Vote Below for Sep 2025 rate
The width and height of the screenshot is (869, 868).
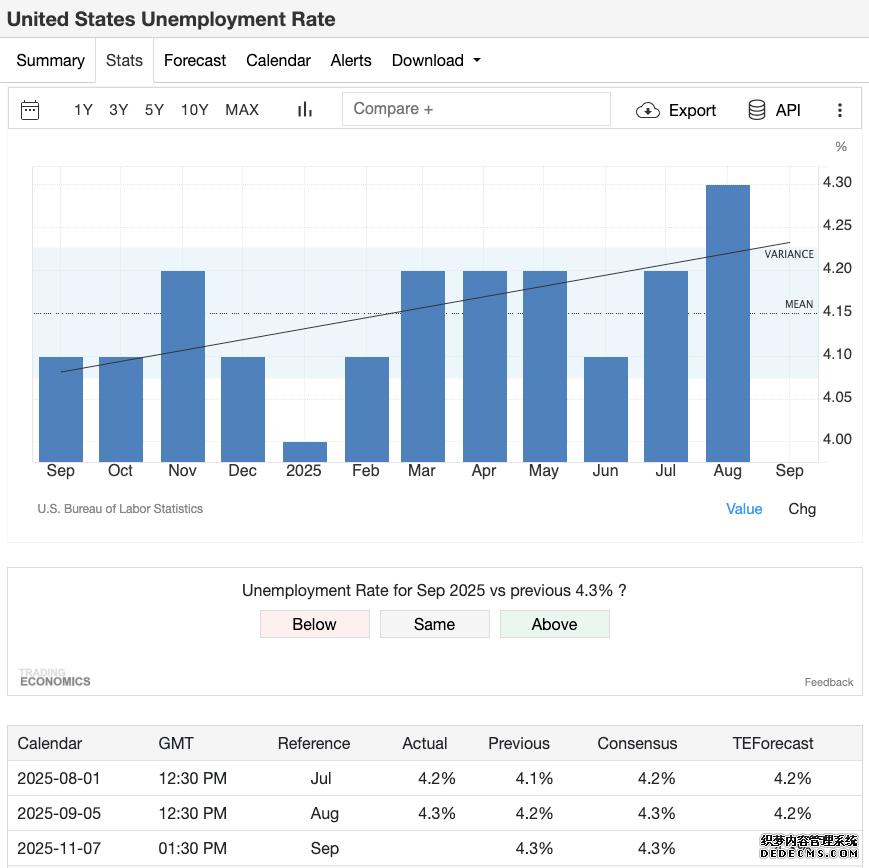[315, 624]
